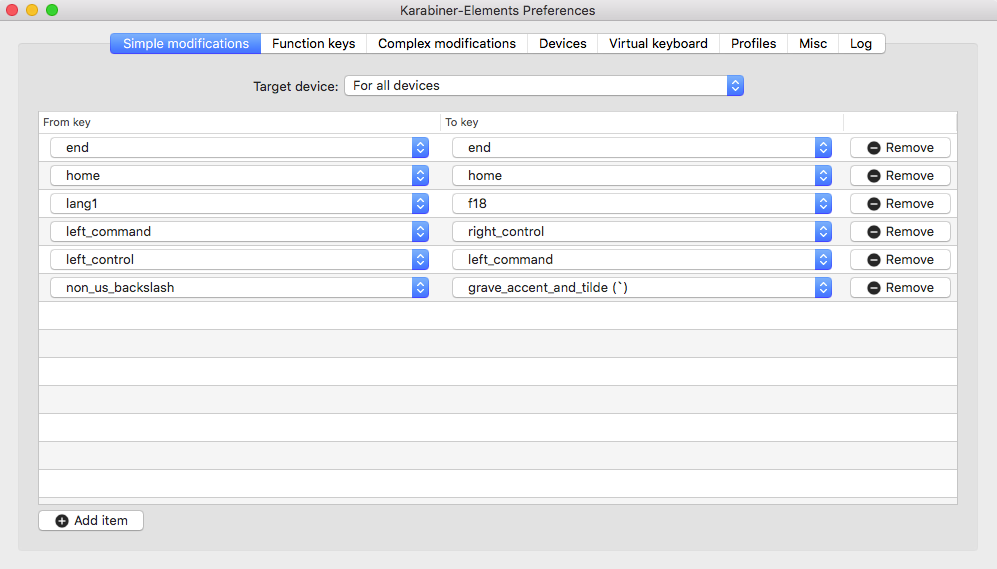Open the Misc tab

tap(813, 43)
